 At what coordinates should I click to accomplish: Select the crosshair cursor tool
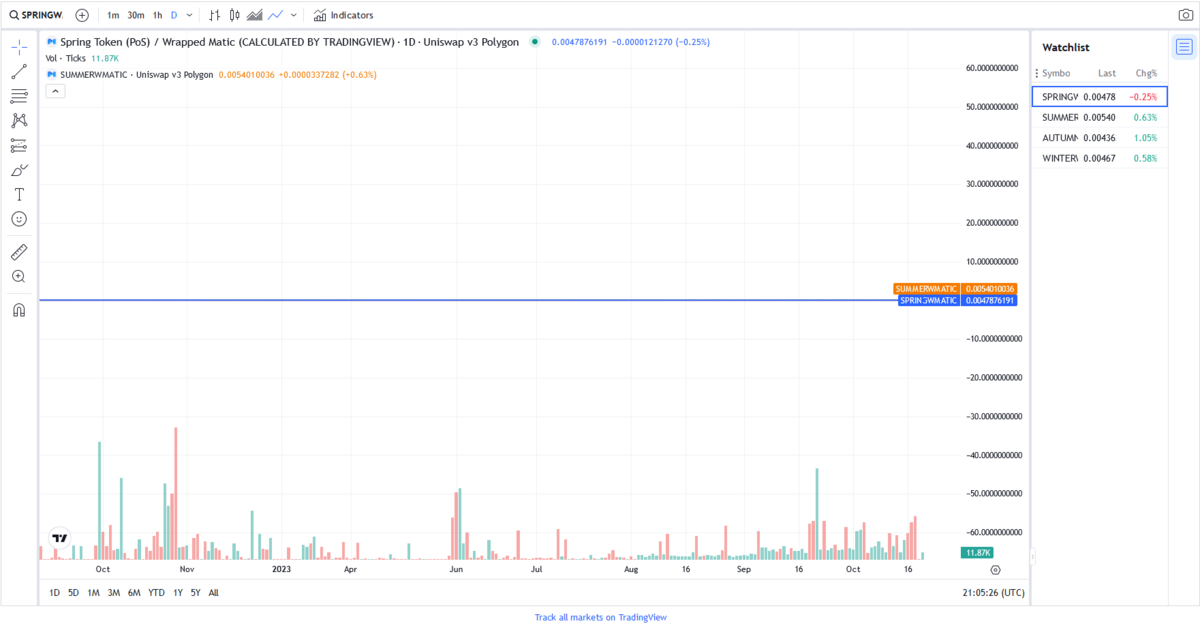coord(19,47)
